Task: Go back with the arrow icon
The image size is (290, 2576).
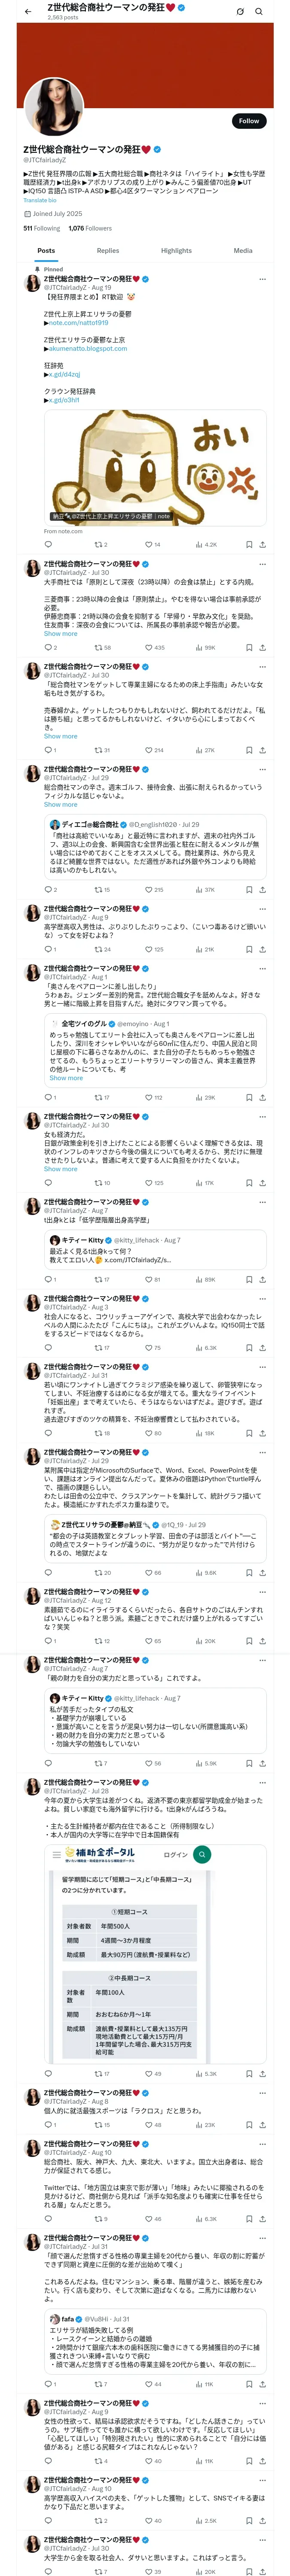Action: pyautogui.click(x=27, y=11)
